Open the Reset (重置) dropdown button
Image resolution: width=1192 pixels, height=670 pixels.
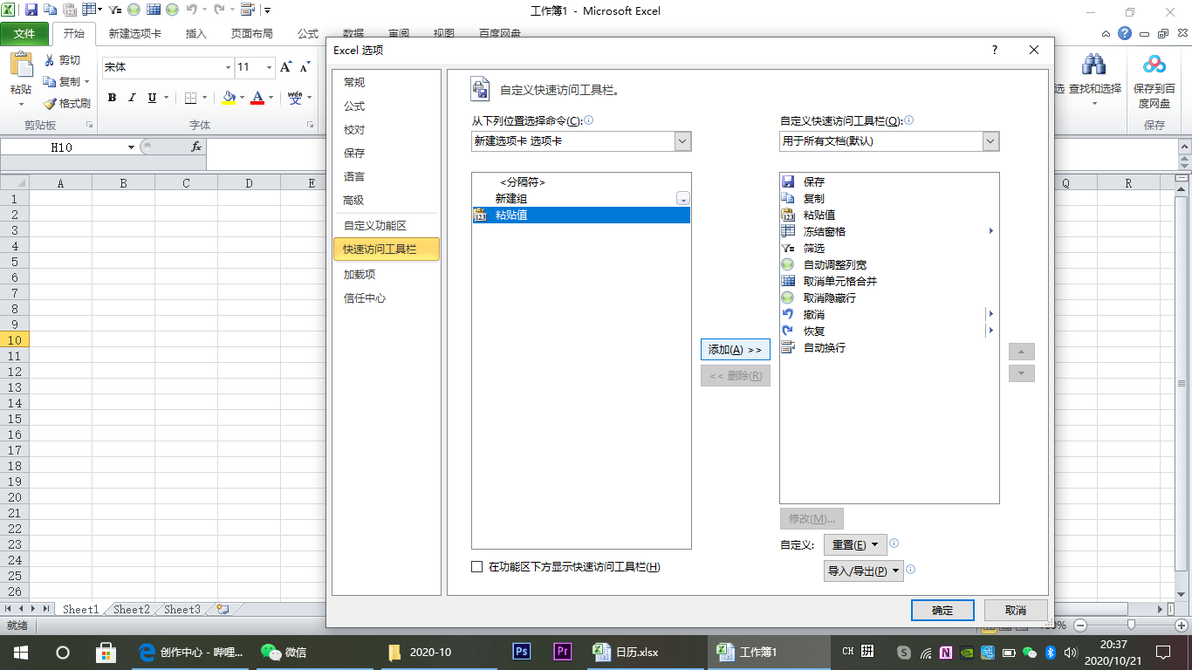click(854, 545)
